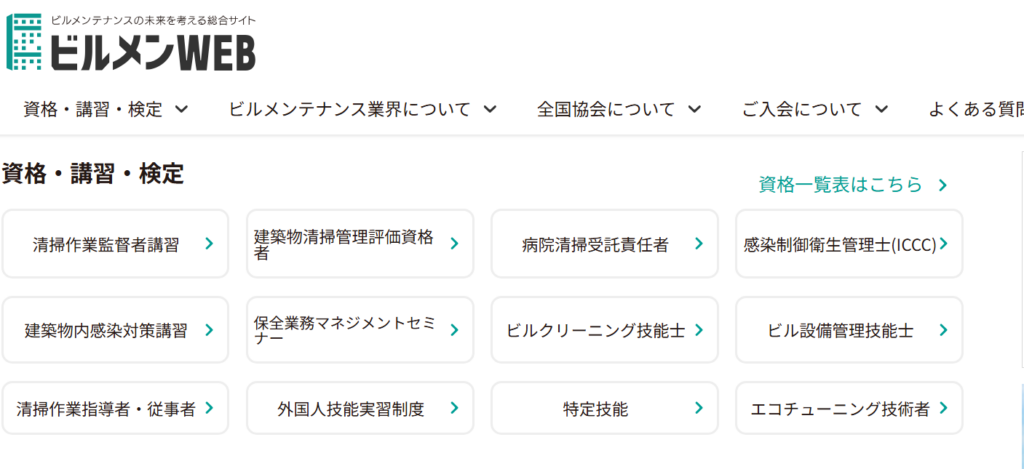Go to ビル設備管理技能士 page
Image resolution: width=1024 pixels, height=469 pixels.
(840, 329)
